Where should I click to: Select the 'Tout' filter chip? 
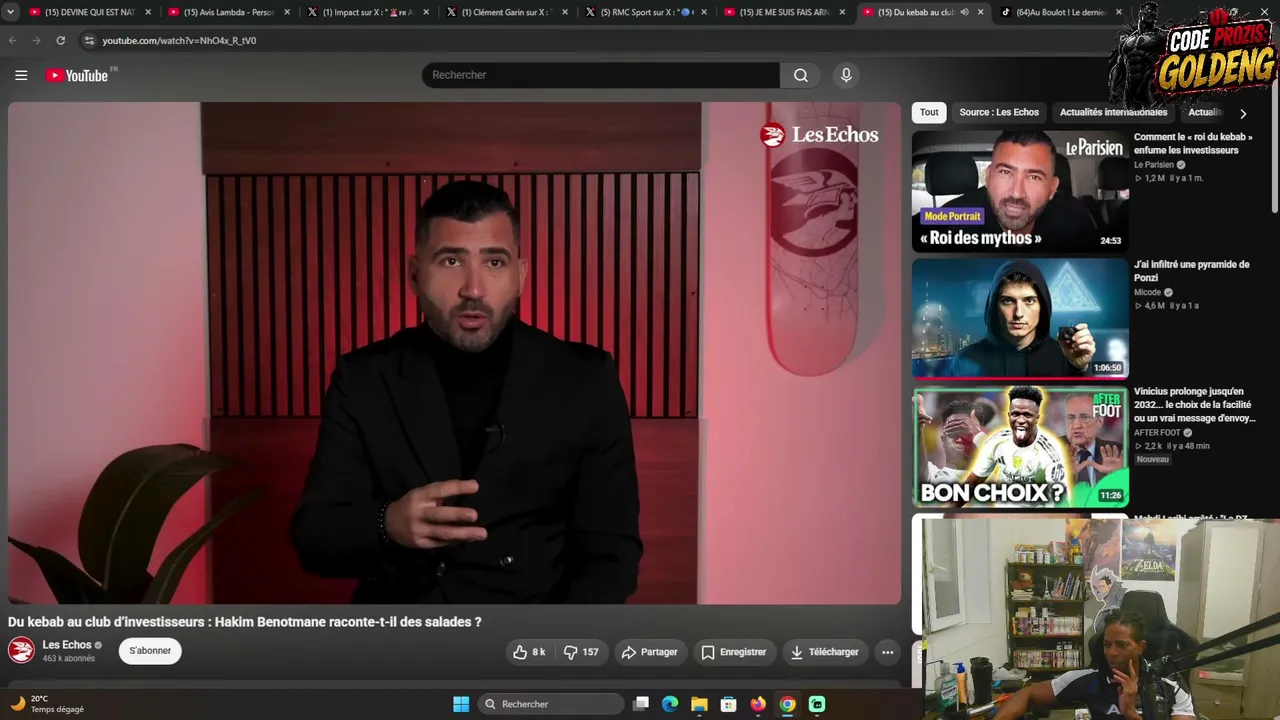click(929, 113)
